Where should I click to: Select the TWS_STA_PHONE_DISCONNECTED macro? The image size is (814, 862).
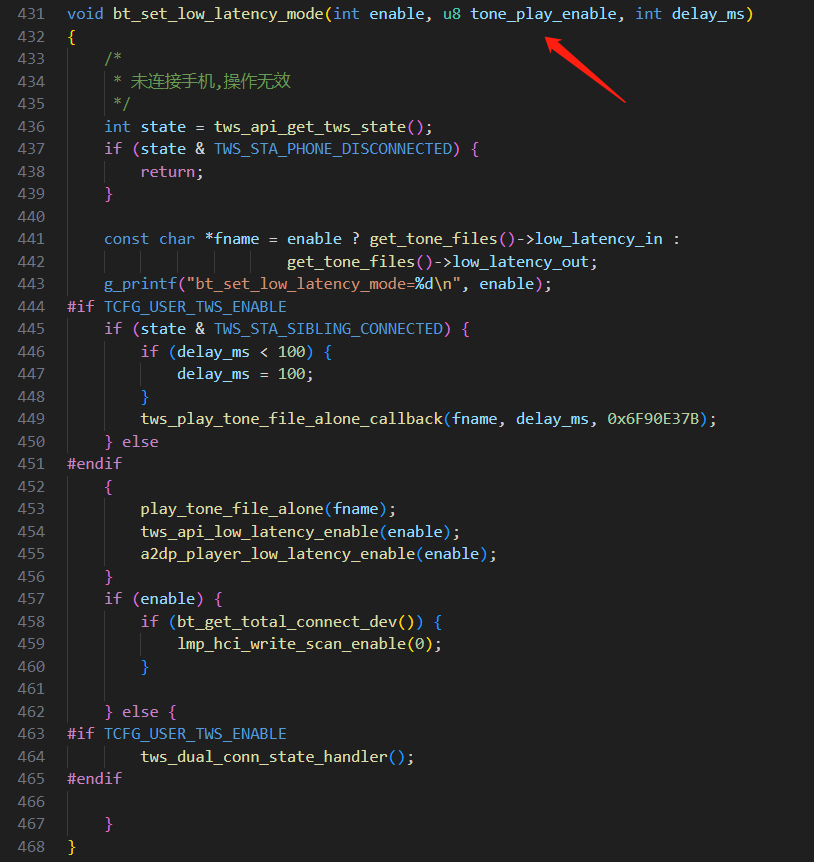click(x=333, y=149)
